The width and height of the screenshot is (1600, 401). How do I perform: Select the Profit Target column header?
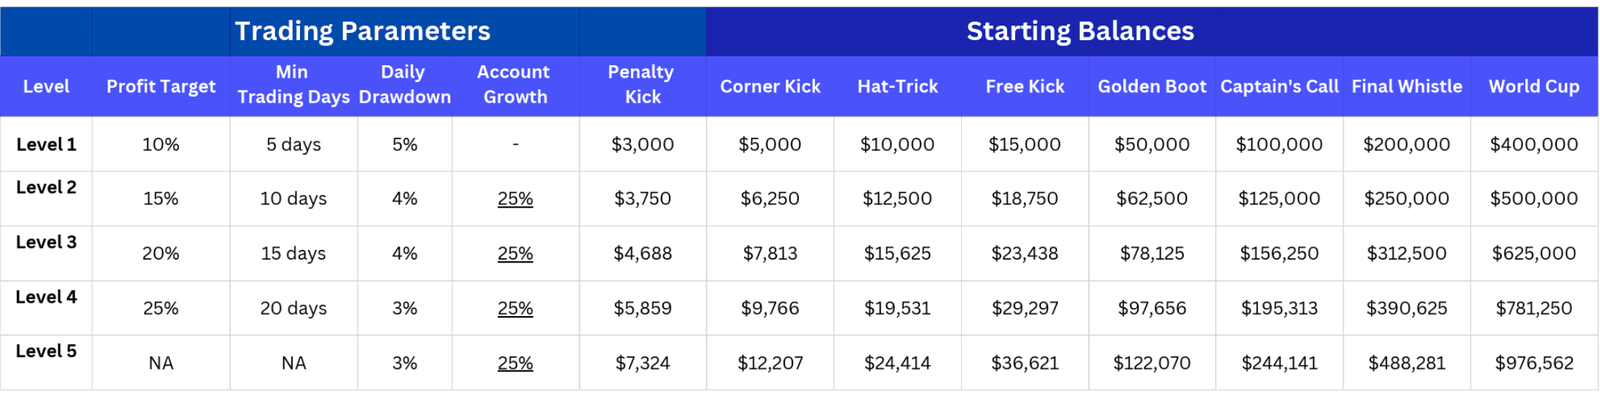pos(161,86)
